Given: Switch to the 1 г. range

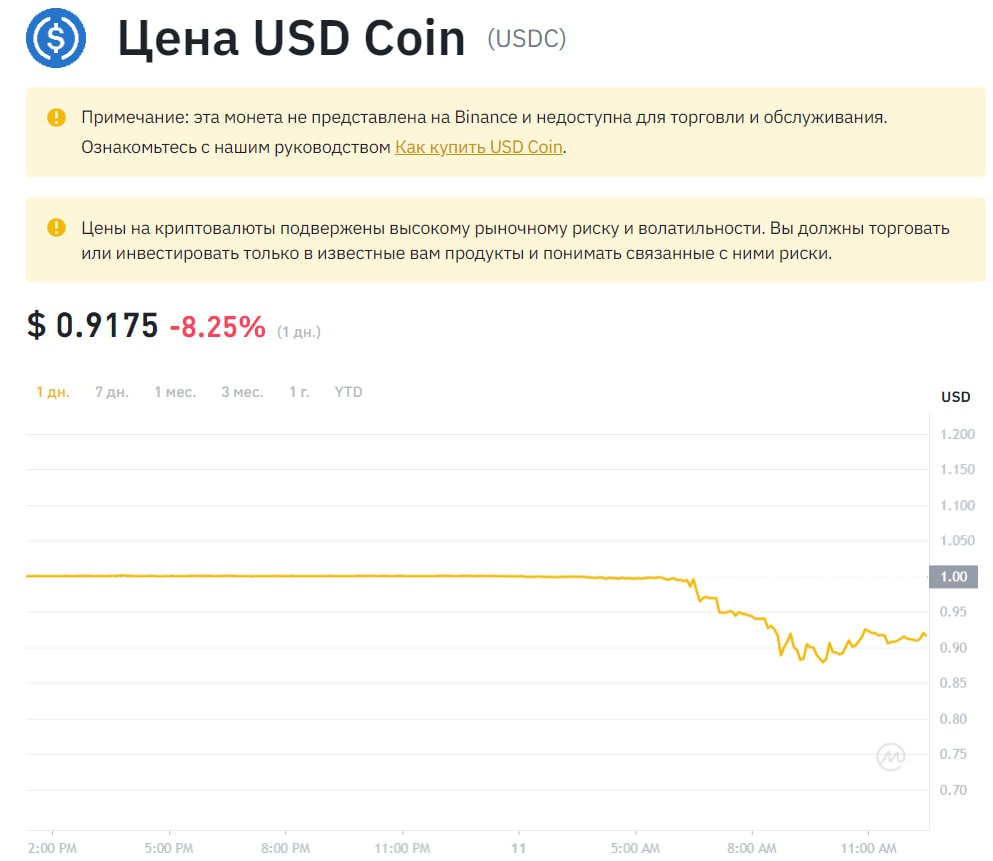Looking at the screenshot, I should click(299, 392).
